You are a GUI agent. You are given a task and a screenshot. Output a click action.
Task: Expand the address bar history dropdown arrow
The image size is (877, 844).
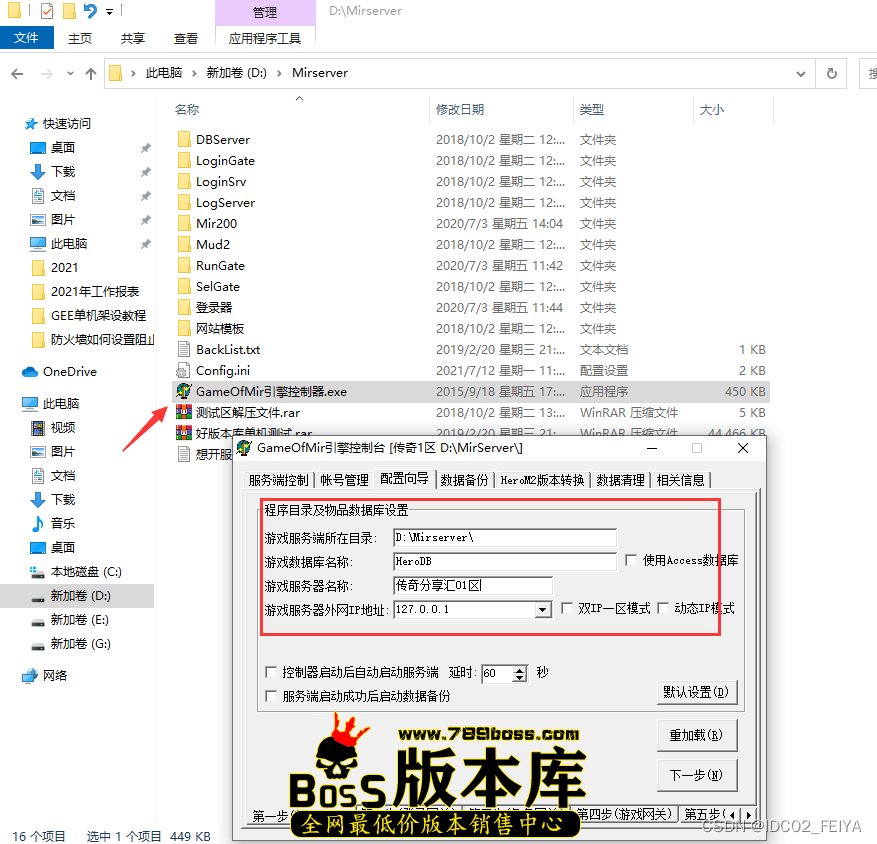(x=801, y=73)
